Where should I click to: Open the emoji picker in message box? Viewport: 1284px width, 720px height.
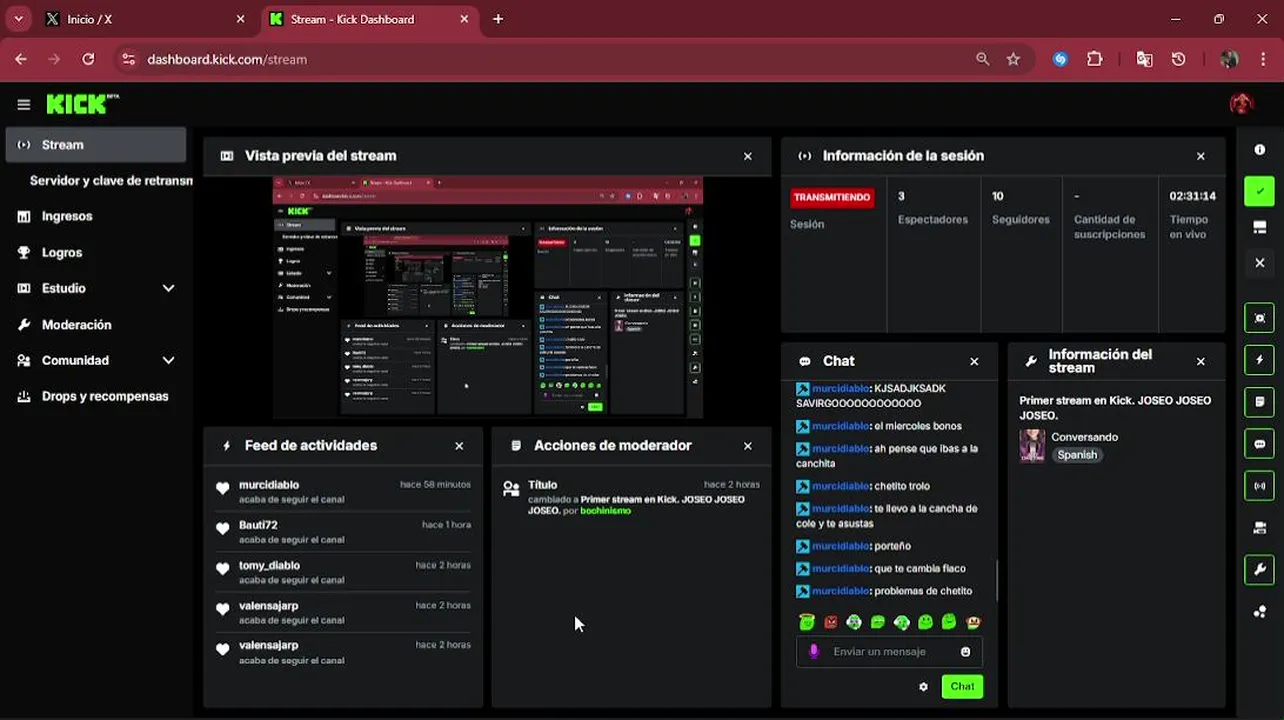pyautogui.click(x=965, y=652)
